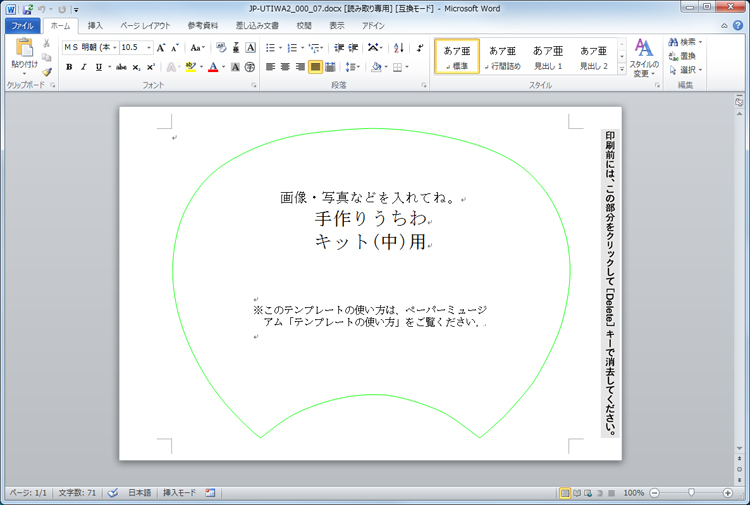This screenshot has height=505, width=750.
Task: Click the 選択 select button
Action: [685, 70]
